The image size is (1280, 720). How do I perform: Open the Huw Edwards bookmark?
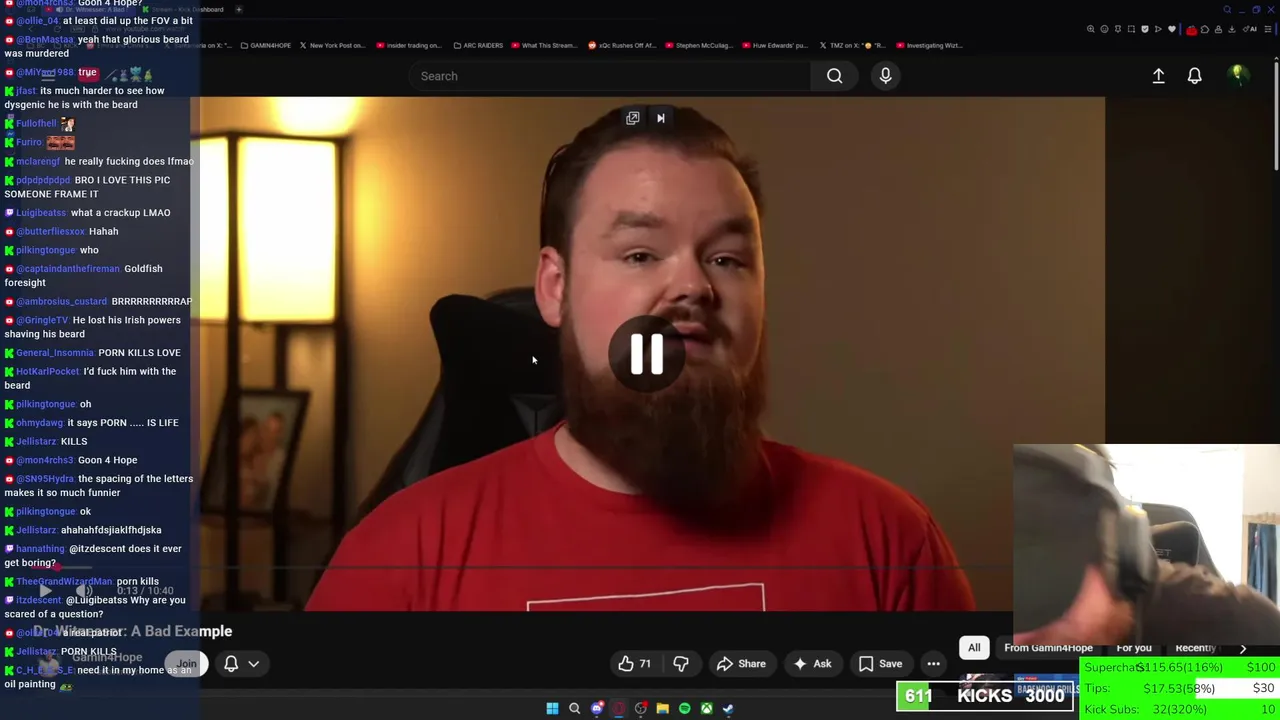pos(775,45)
